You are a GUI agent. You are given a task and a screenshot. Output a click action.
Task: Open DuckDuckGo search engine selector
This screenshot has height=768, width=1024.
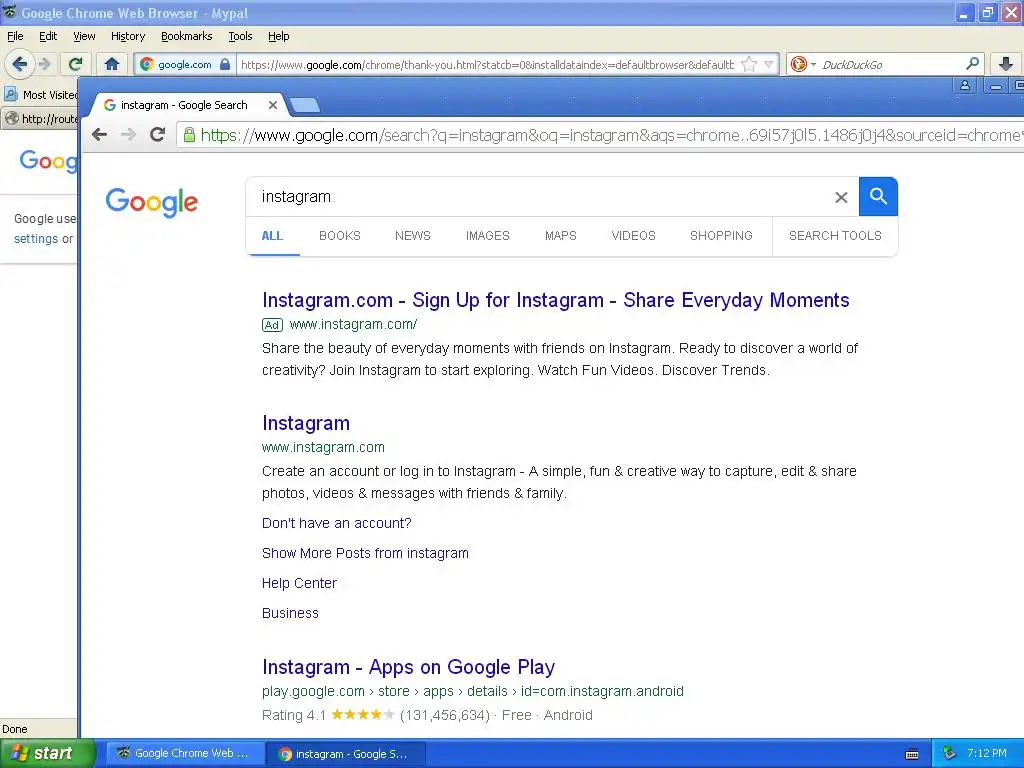[803, 64]
